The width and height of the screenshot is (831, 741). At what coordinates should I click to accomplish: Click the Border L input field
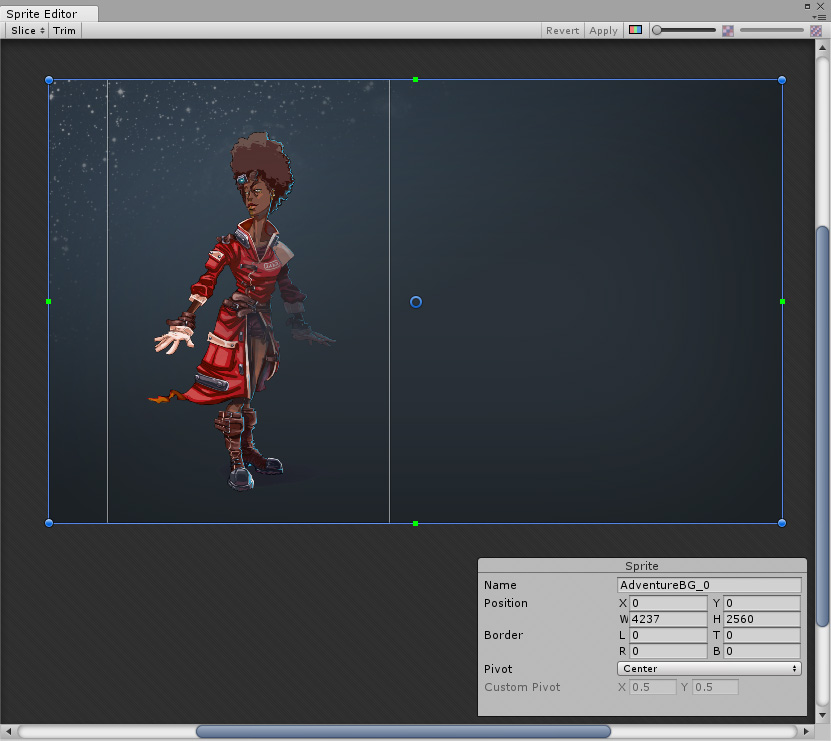(668, 635)
